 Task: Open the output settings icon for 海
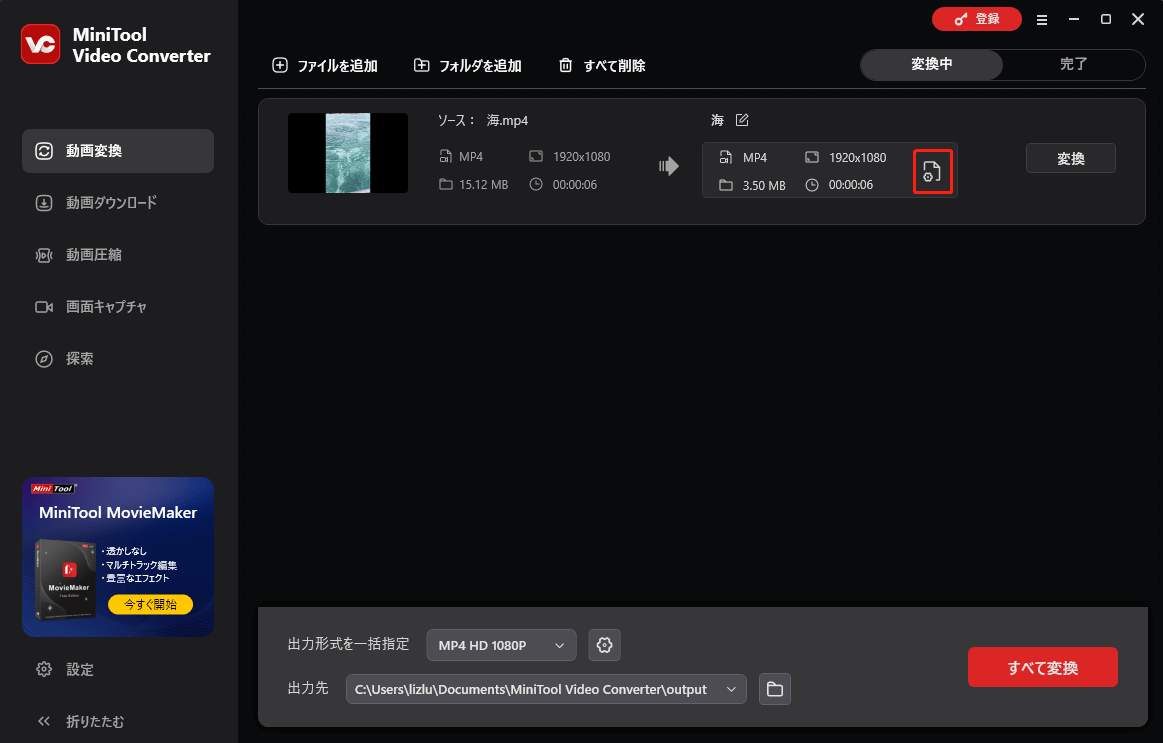(932, 171)
